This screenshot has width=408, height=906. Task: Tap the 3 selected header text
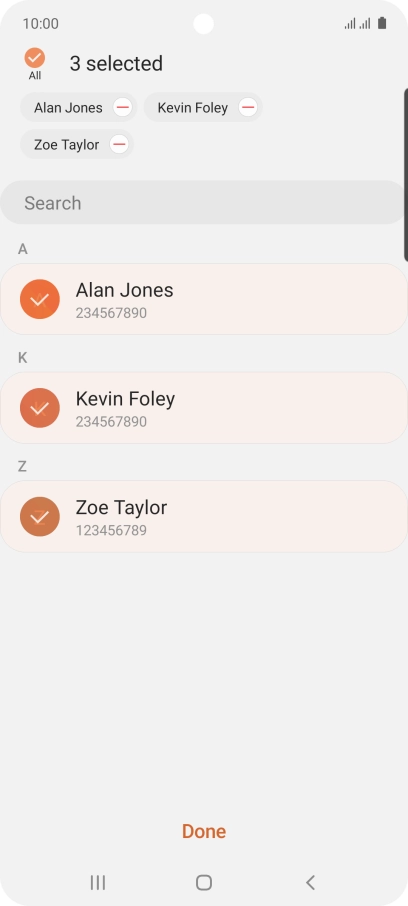pyautogui.click(x=116, y=64)
